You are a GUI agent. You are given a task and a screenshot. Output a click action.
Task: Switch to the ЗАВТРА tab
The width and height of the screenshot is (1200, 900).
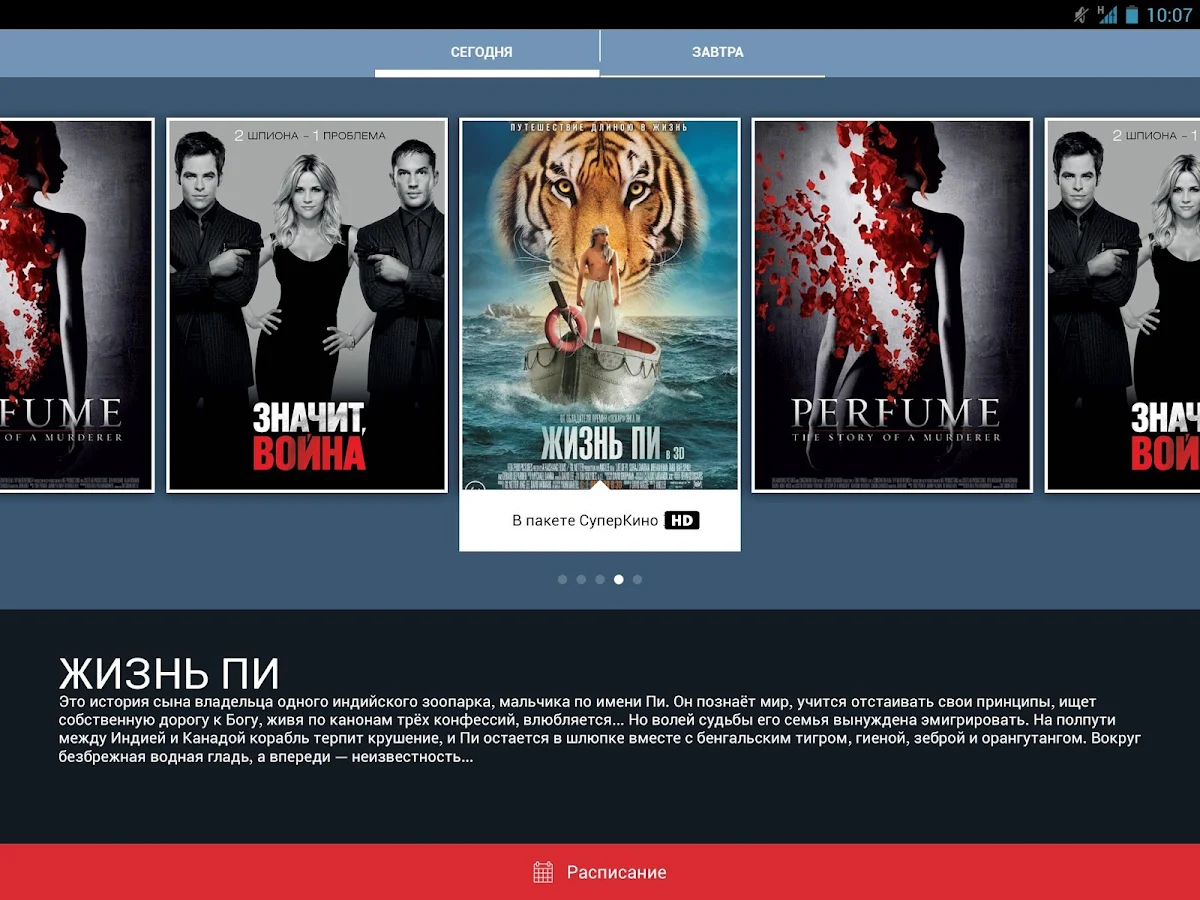click(713, 52)
